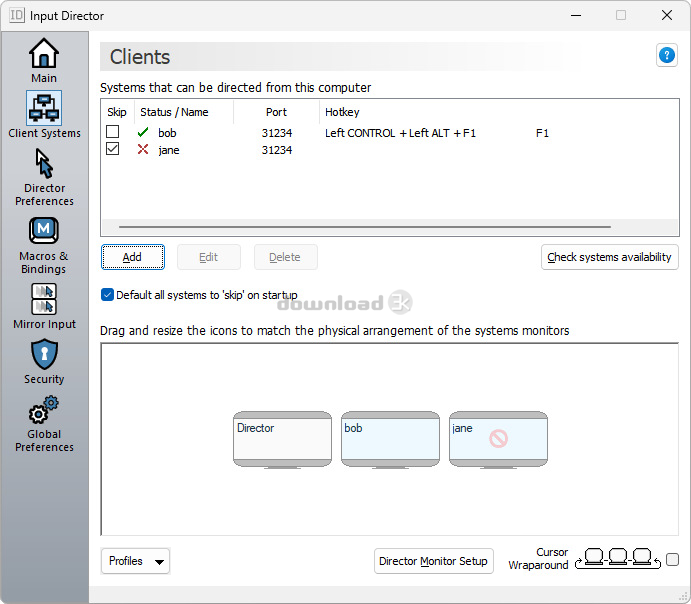The width and height of the screenshot is (691, 604).
Task: Click the cursor wraparound monitors diagram icon
Action: click(618, 559)
